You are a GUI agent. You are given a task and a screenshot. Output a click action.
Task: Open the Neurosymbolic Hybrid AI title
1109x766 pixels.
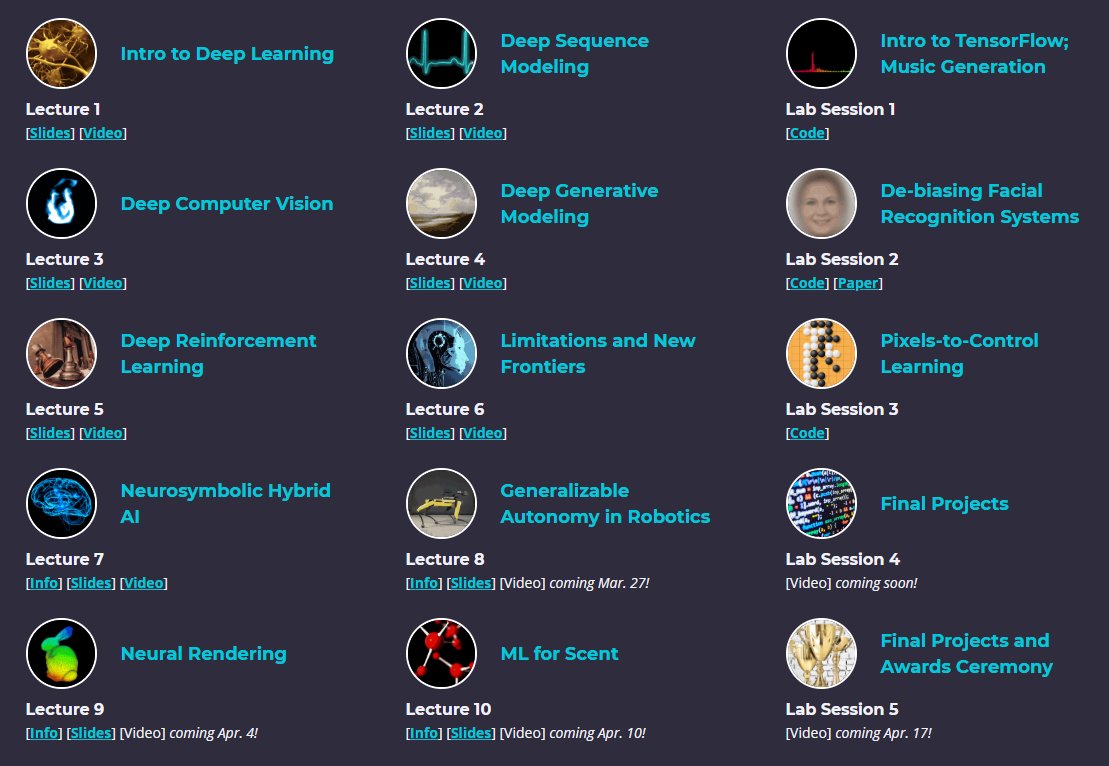pyautogui.click(x=226, y=504)
